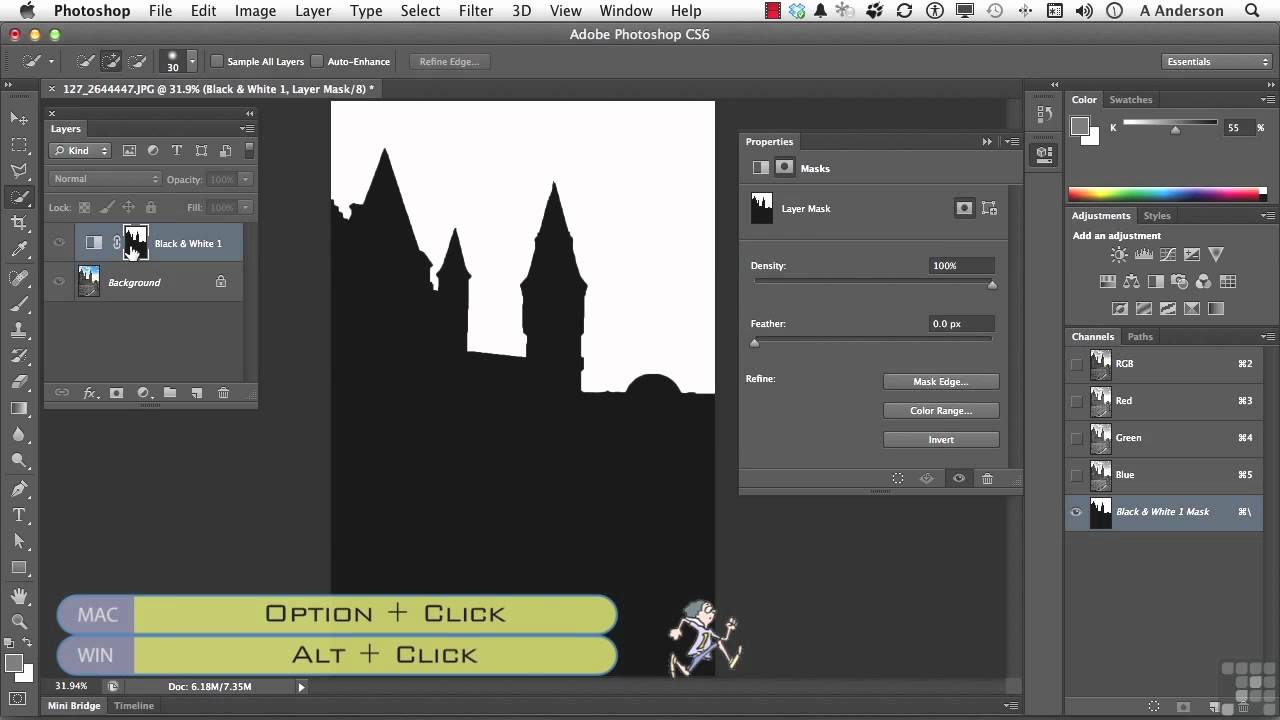Select the Move tool
This screenshot has height=720, width=1280.
19,119
